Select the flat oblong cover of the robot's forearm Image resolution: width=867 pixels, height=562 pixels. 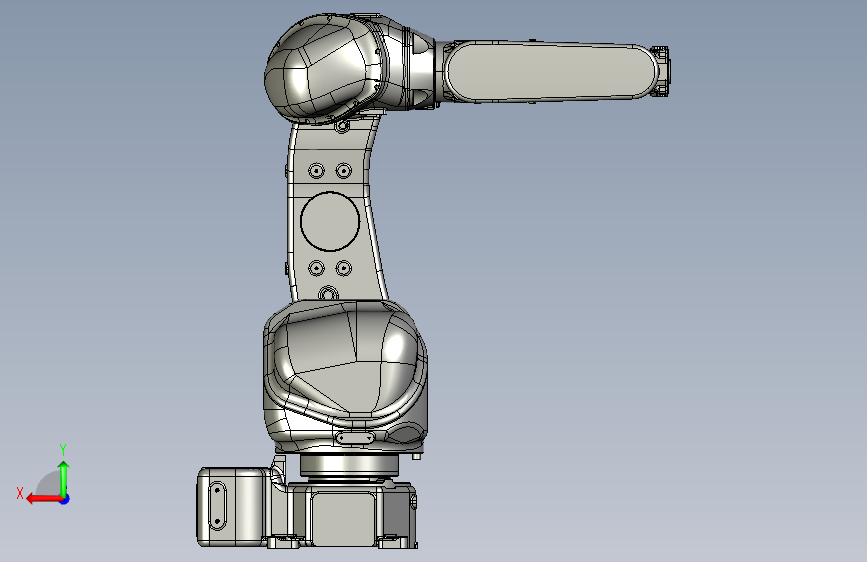click(551, 72)
